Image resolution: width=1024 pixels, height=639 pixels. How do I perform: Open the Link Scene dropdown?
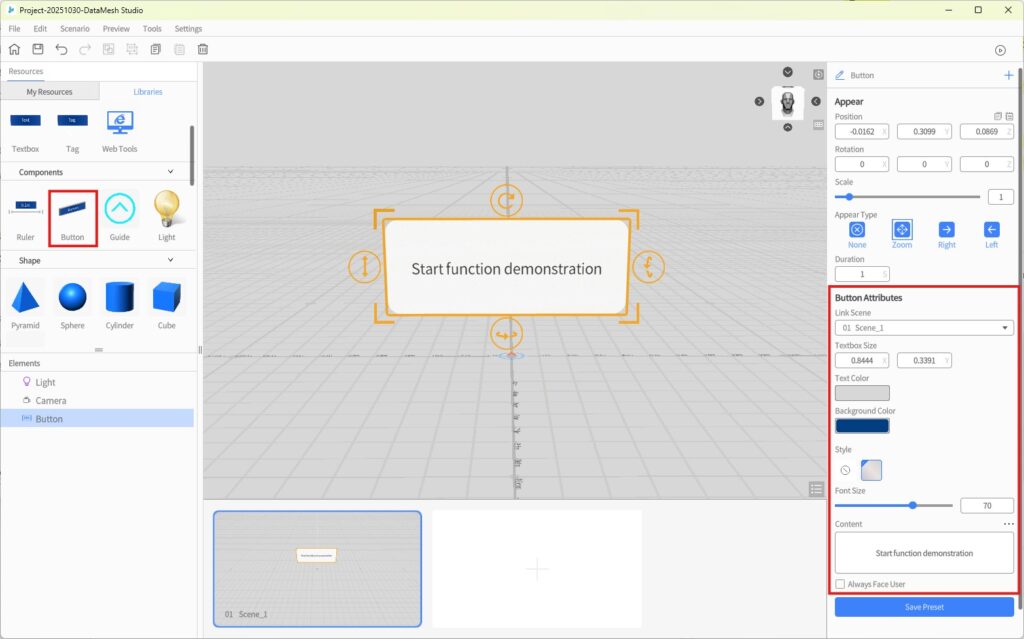click(924, 327)
